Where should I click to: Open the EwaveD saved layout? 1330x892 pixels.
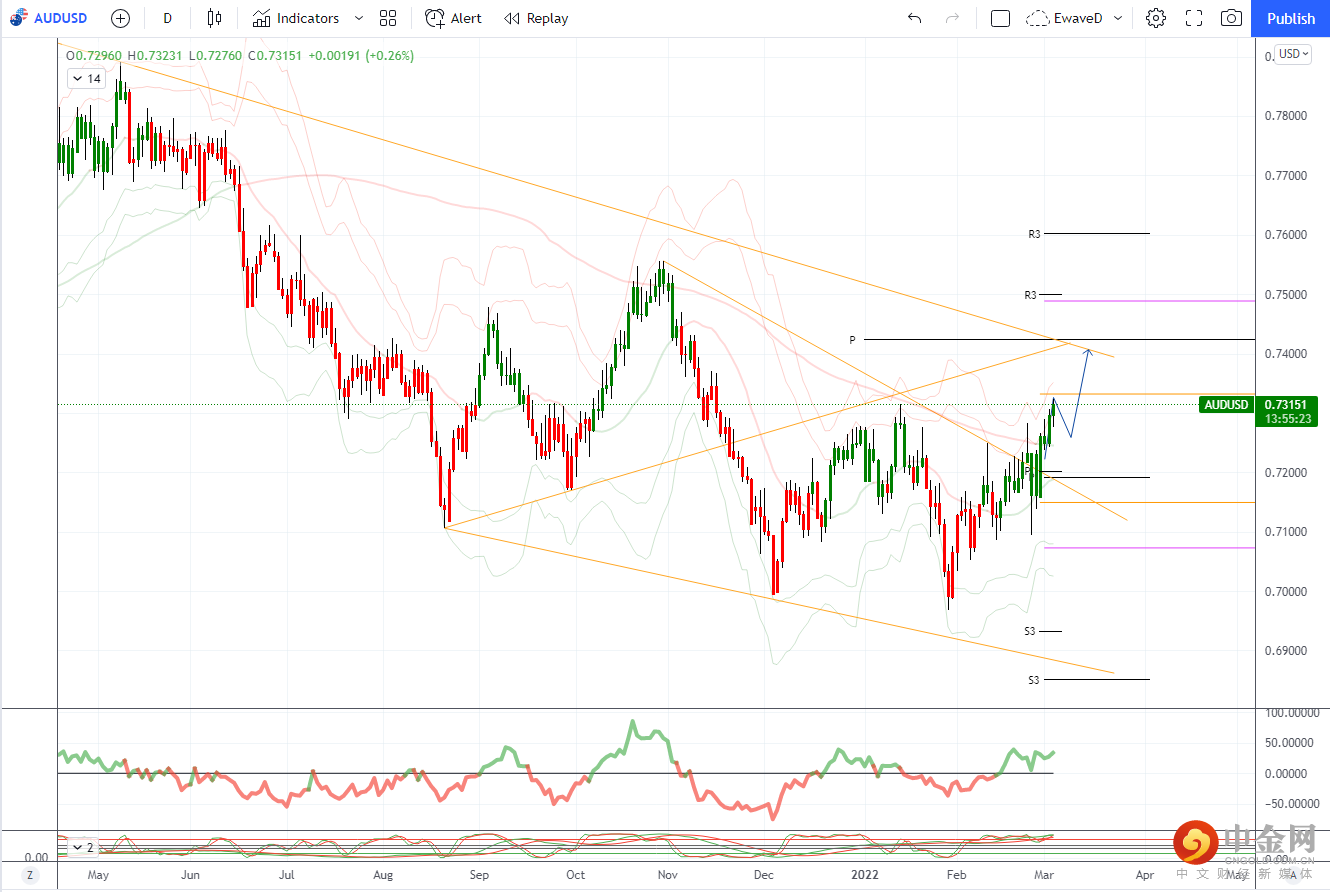pos(1065,18)
